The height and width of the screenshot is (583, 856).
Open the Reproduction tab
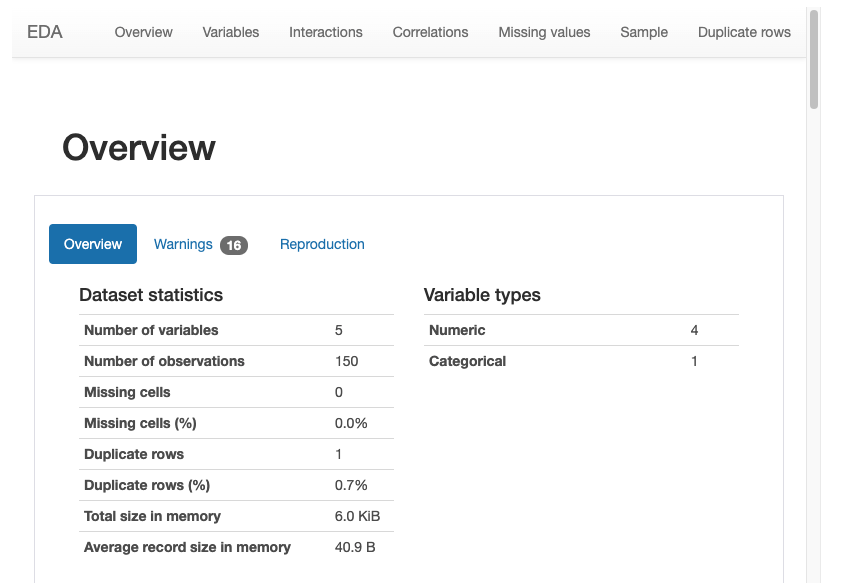[322, 244]
